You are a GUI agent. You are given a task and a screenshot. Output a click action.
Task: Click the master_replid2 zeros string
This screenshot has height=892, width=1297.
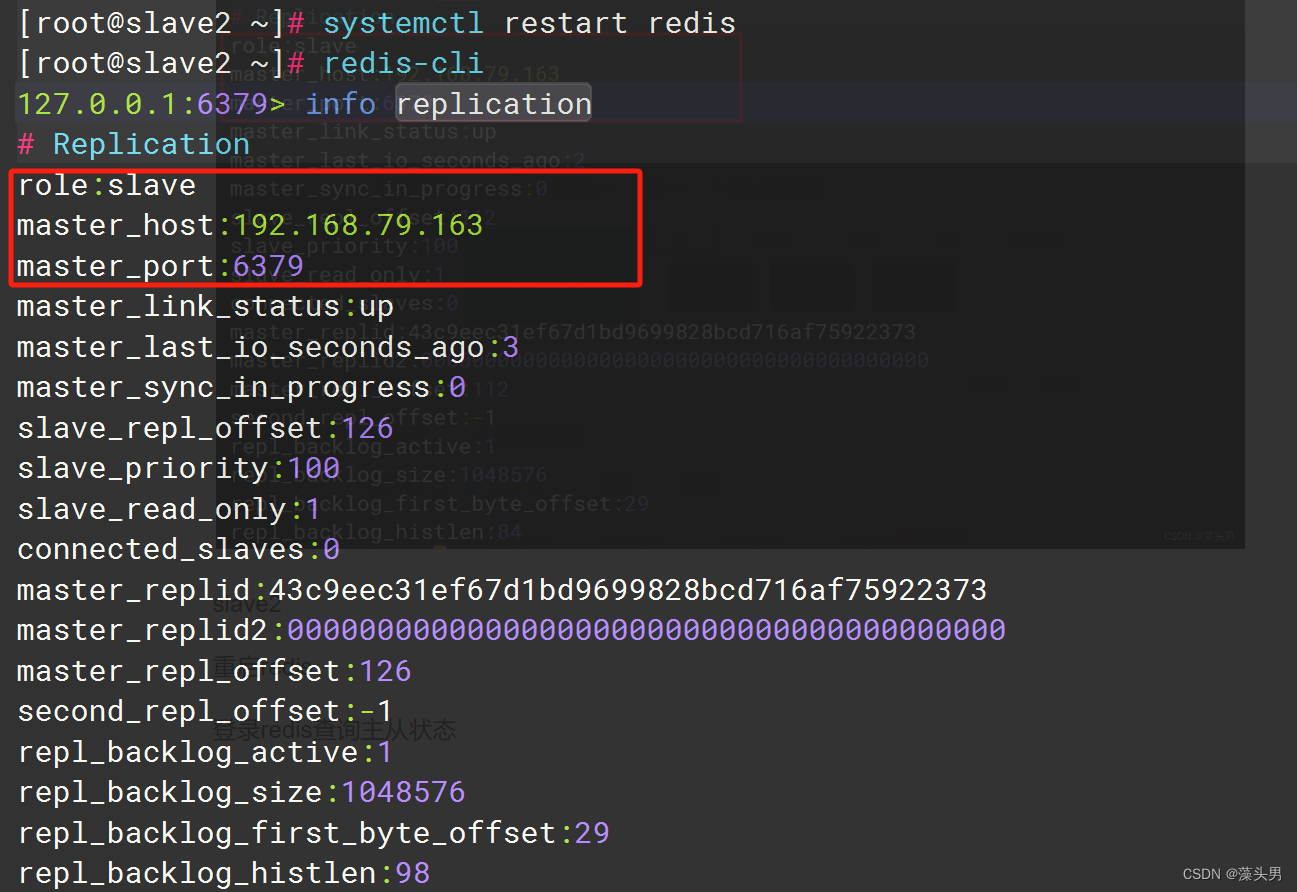pyautogui.click(x=640, y=629)
